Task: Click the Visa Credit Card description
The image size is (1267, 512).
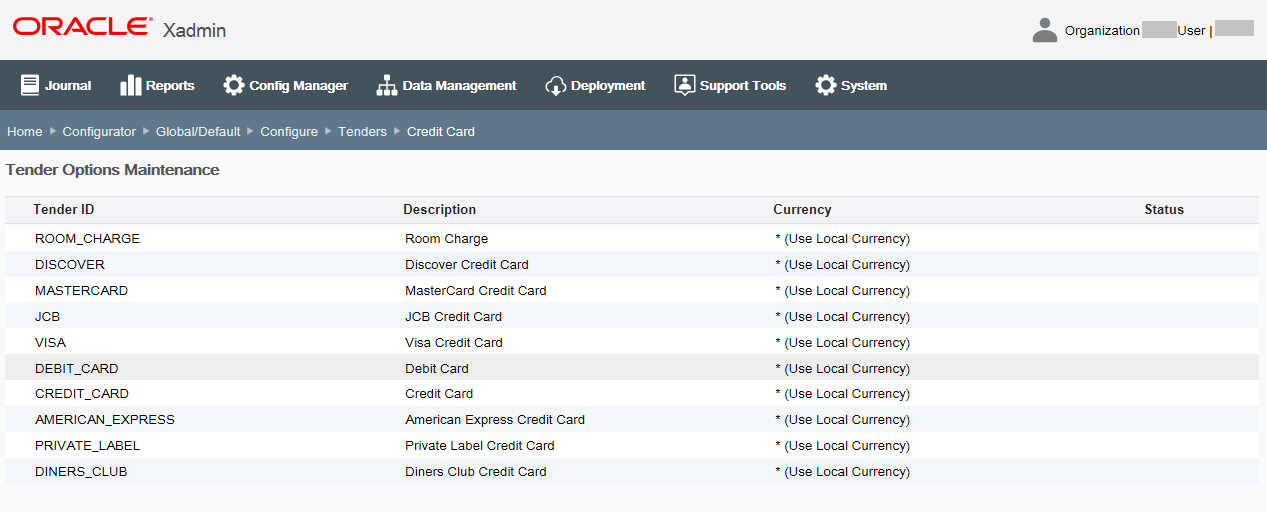Action: pyautogui.click(x=454, y=343)
